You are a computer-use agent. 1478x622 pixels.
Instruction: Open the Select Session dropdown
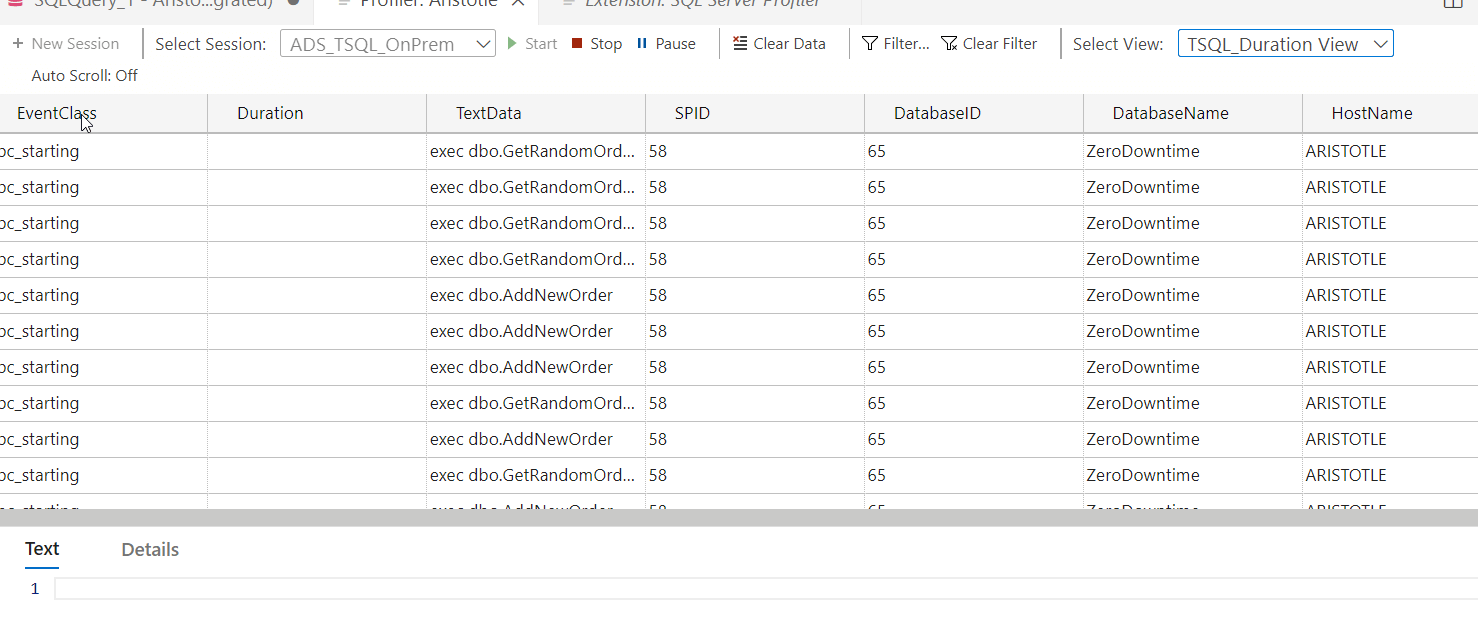tap(387, 44)
